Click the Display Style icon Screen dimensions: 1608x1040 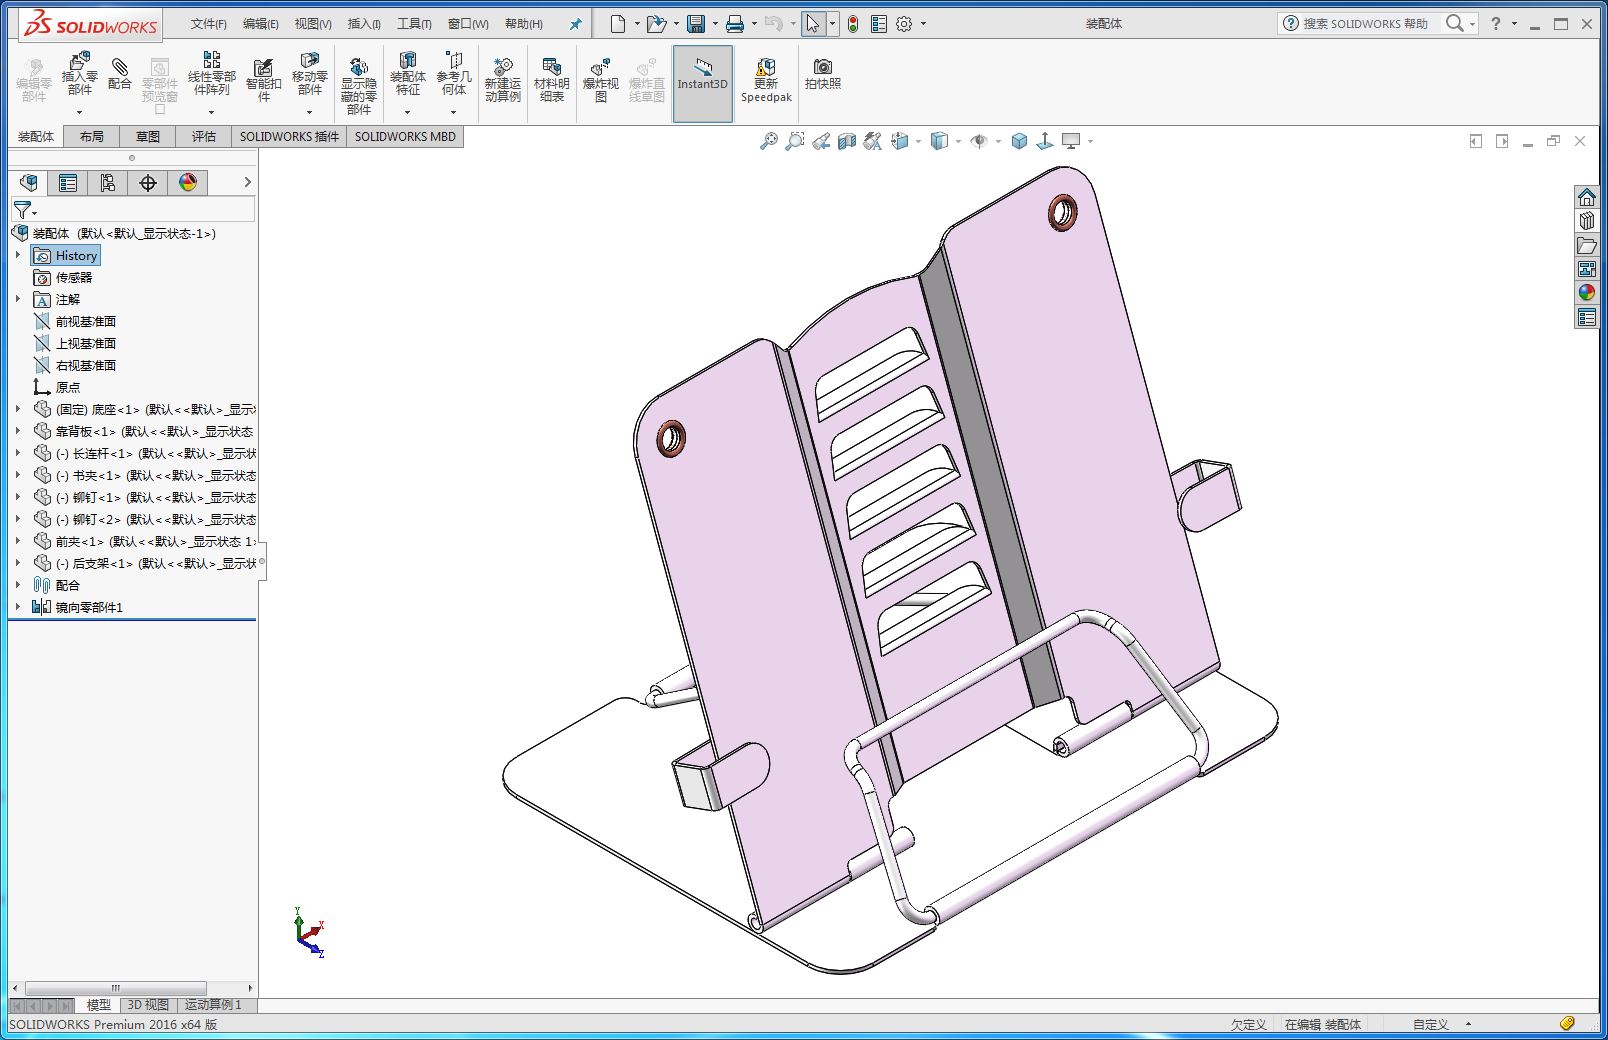coord(939,141)
